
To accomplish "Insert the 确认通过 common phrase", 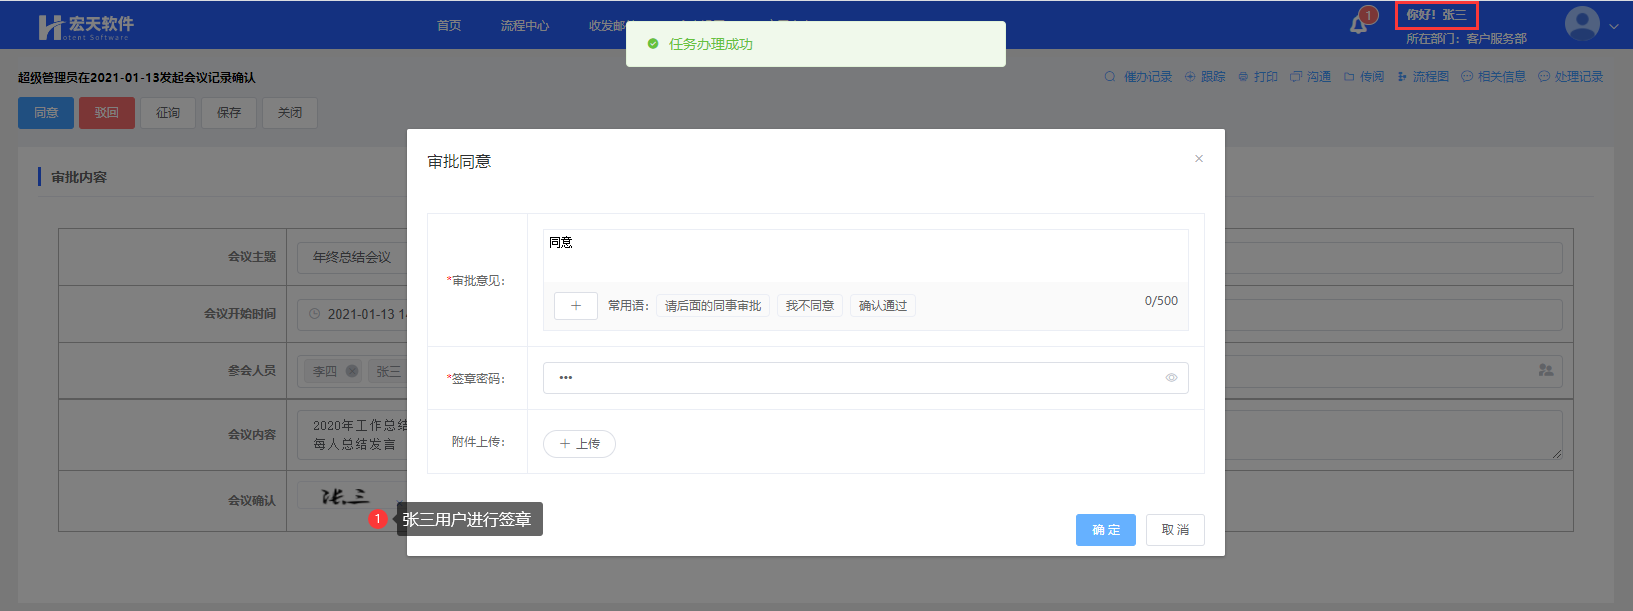I will coord(882,306).
